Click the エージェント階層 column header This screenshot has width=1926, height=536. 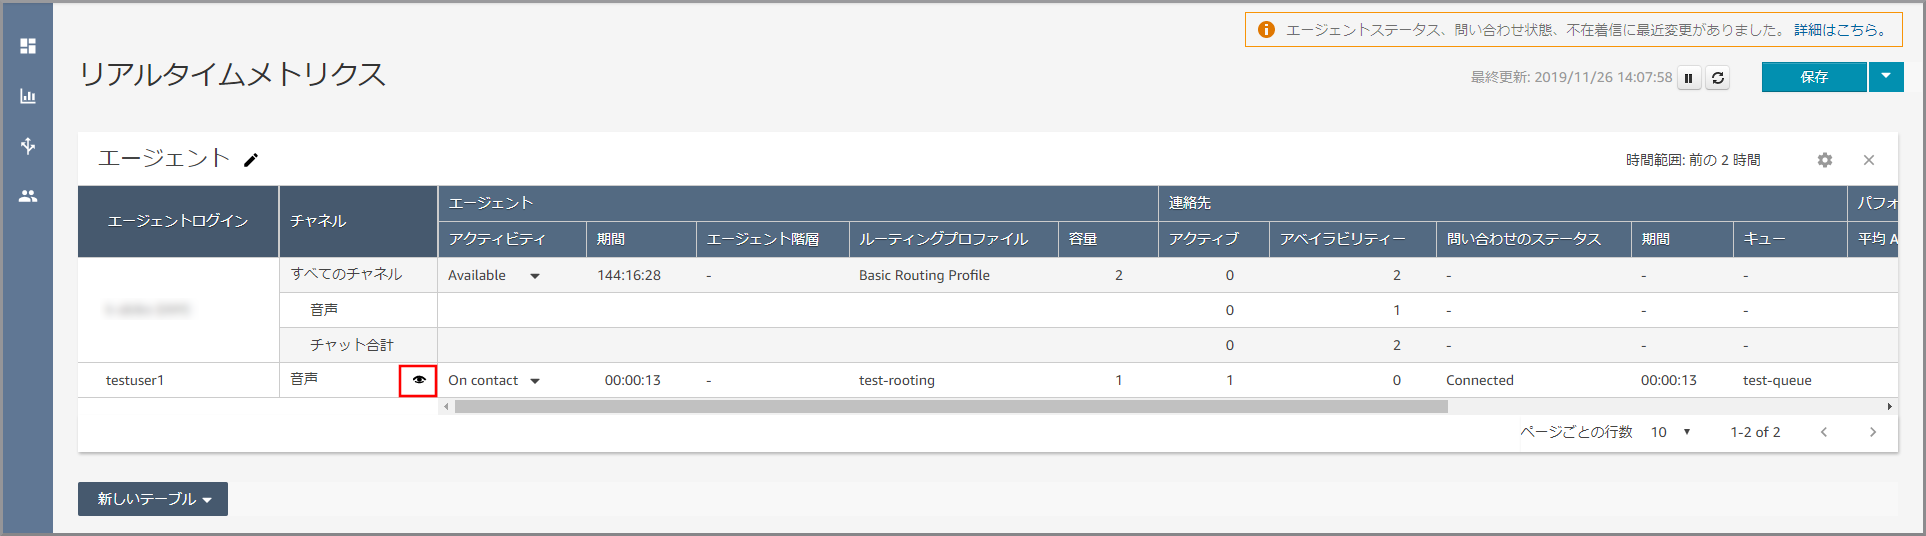coord(772,239)
